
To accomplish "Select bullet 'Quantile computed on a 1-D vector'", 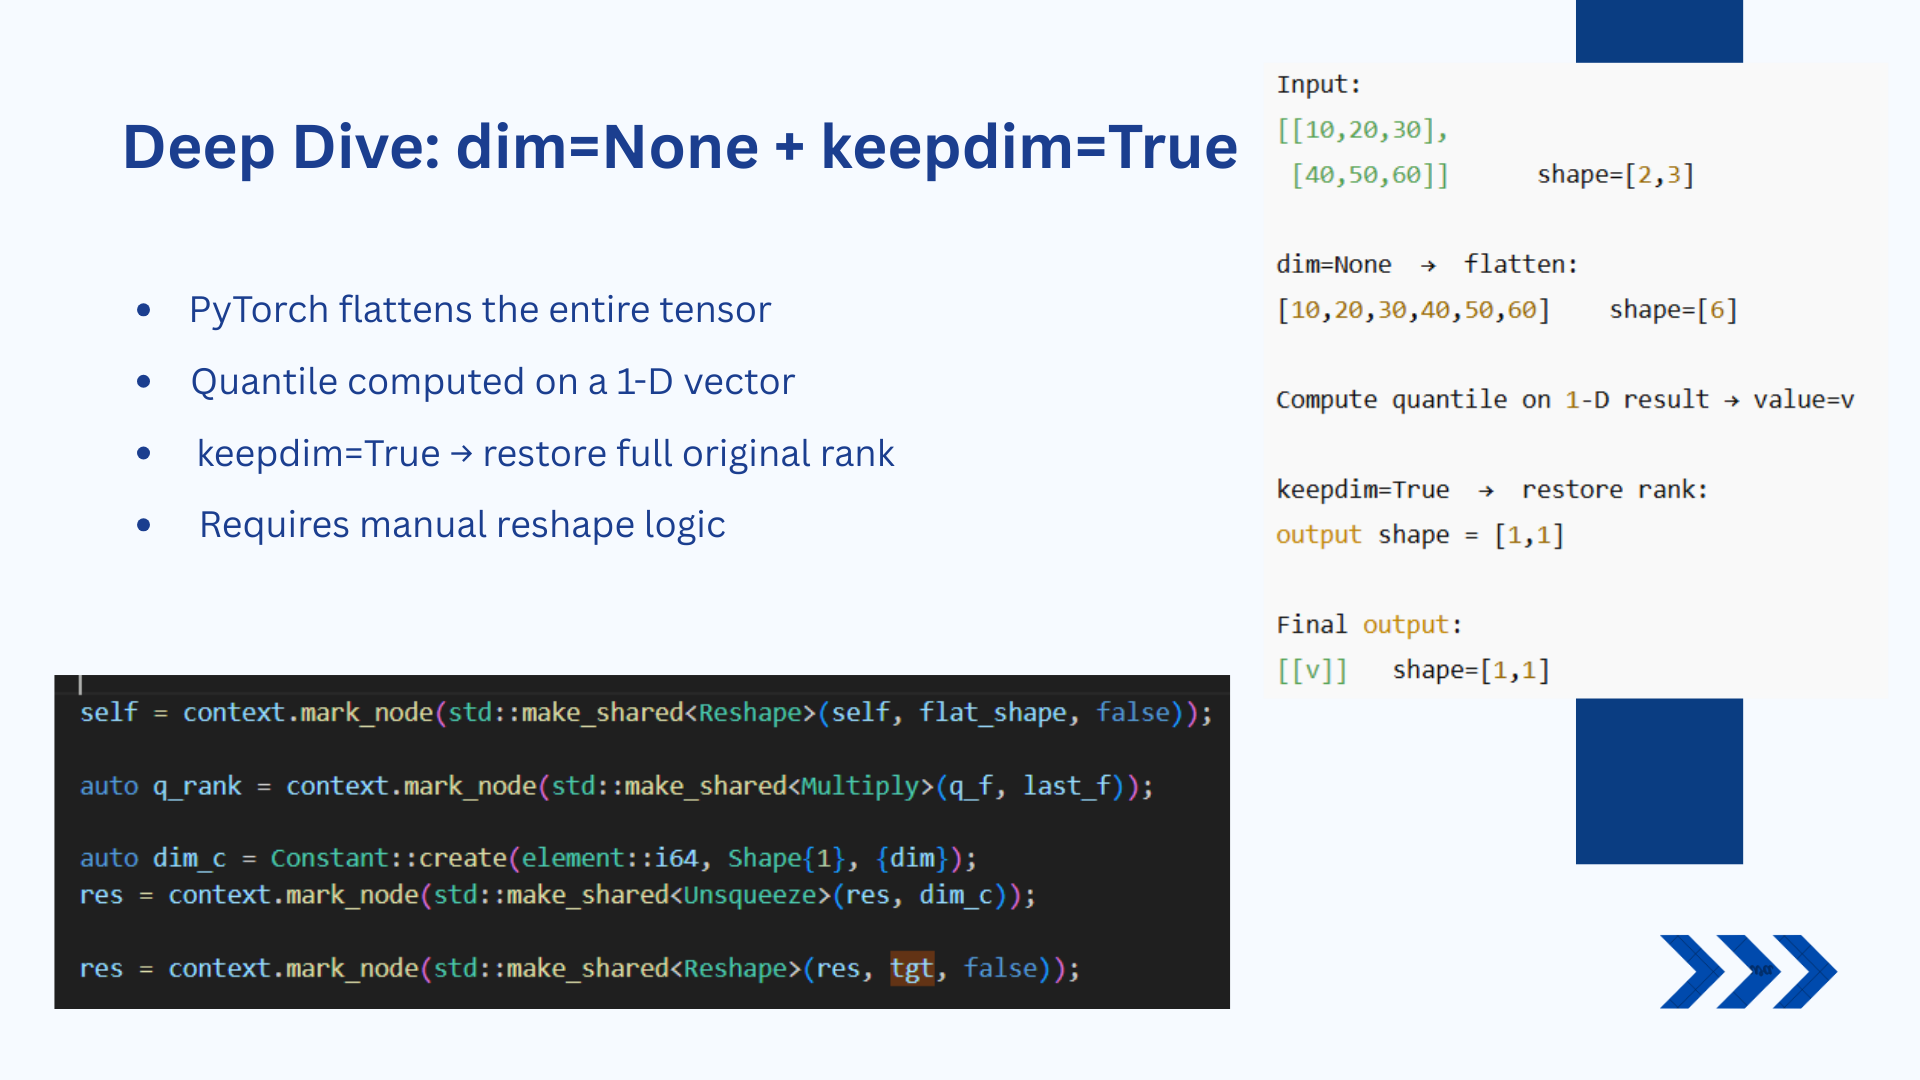I will pos(492,382).
